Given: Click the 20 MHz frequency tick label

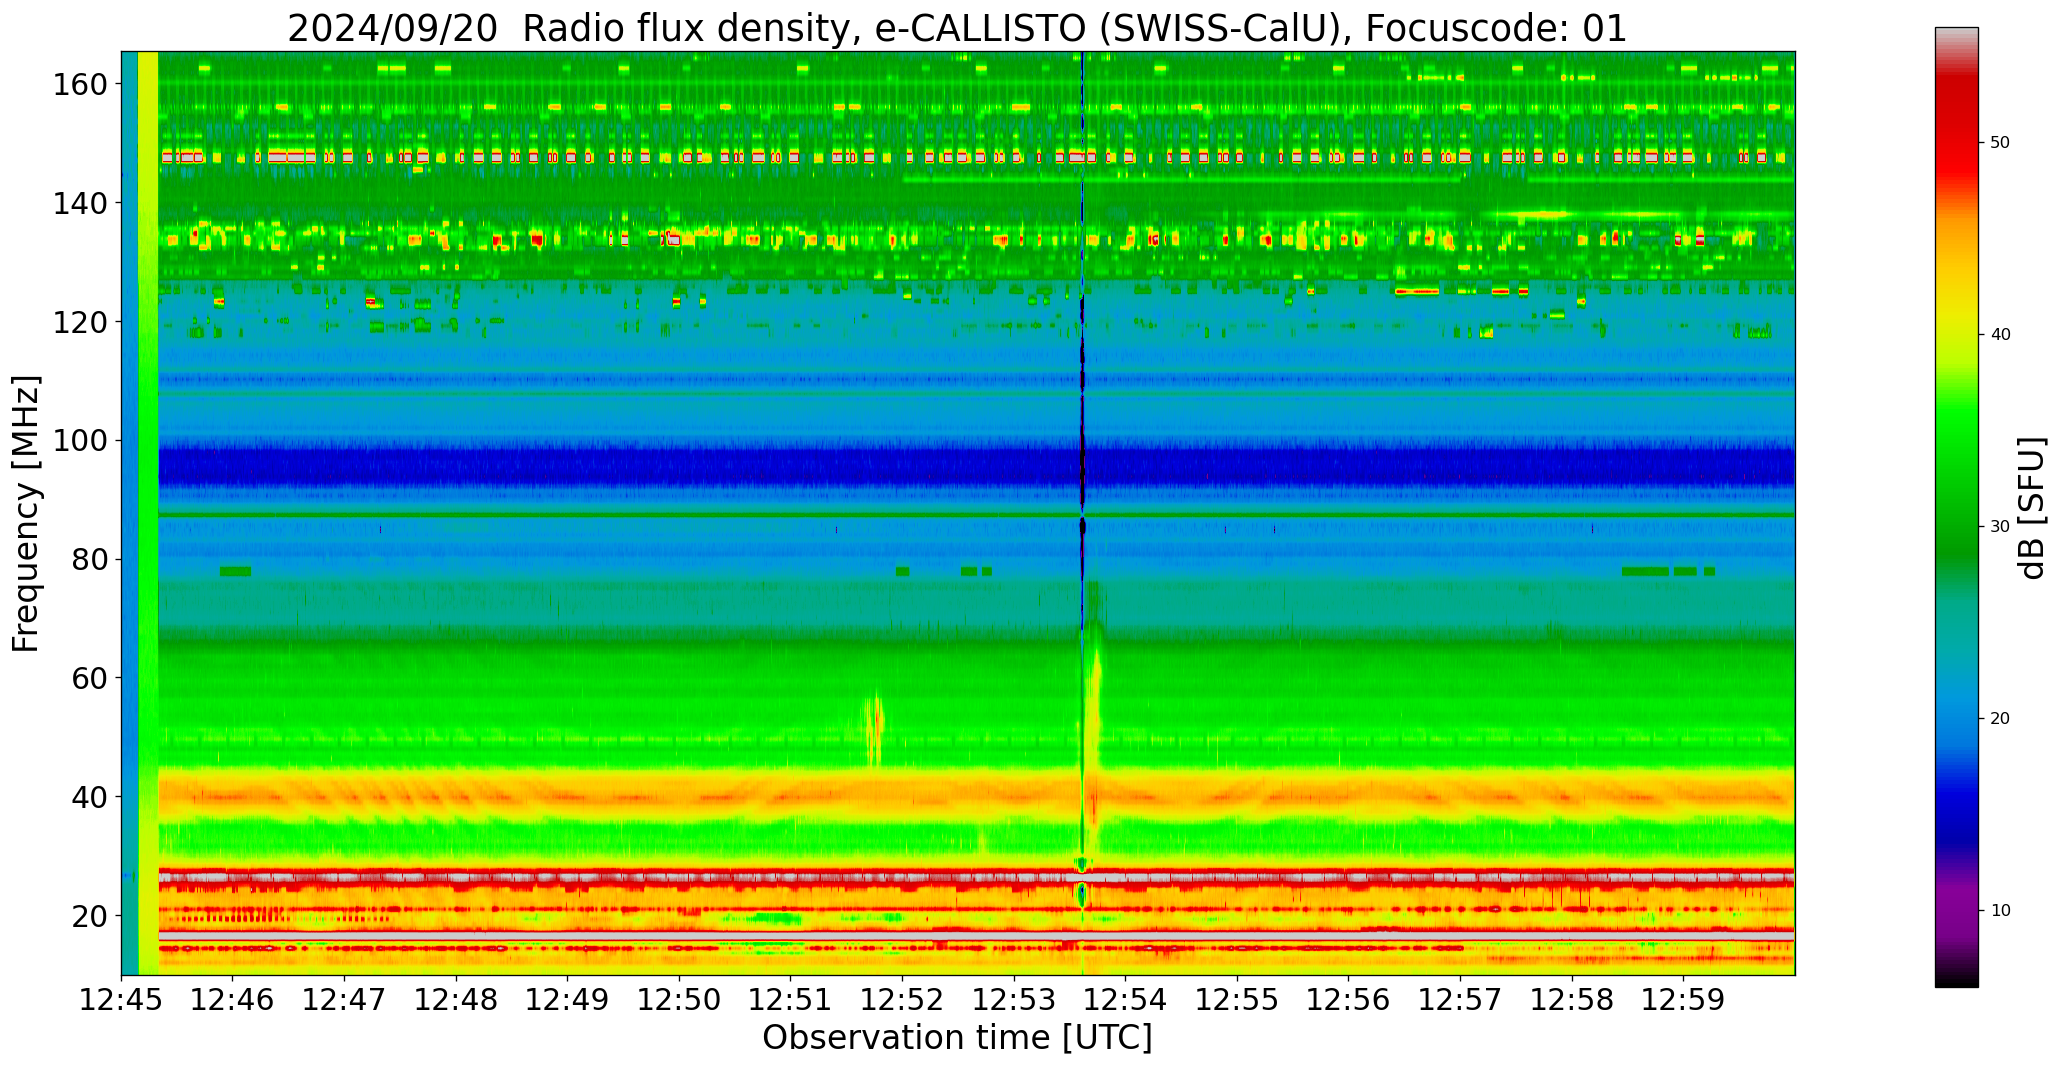Looking at the screenshot, I should pos(88,916).
